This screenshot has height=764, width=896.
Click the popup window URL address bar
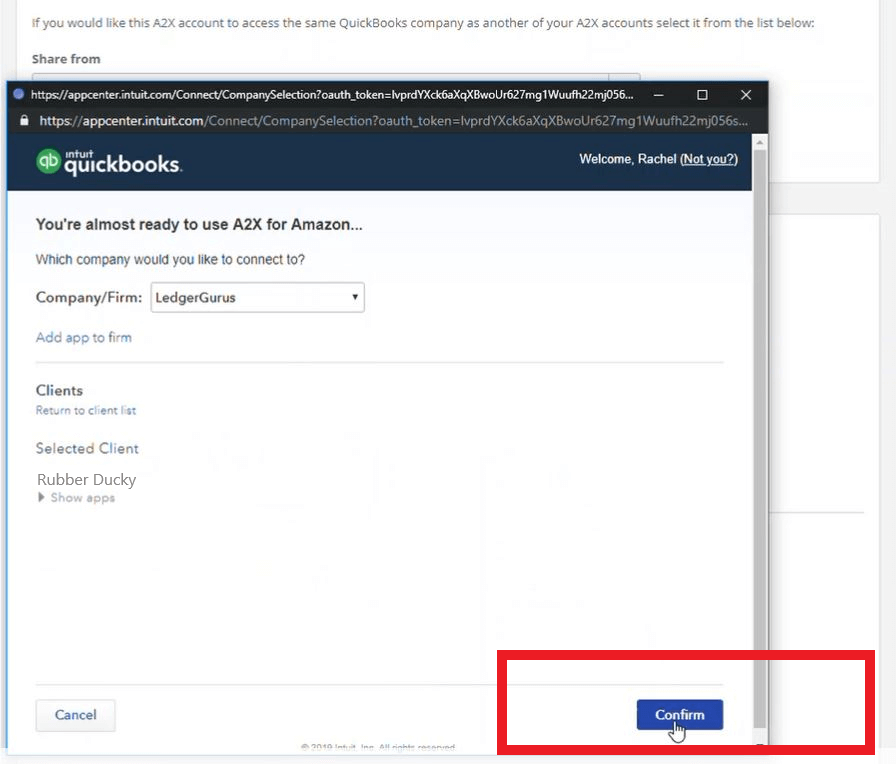(393, 121)
